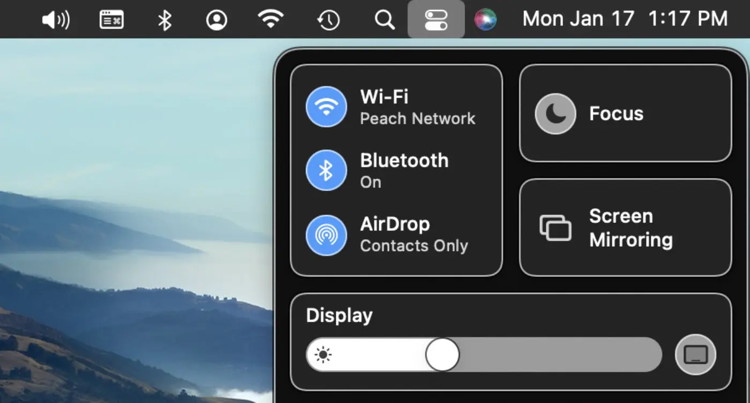Click the brightness slider knob
The width and height of the screenshot is (750, 403).
click(x=442, y=355)
